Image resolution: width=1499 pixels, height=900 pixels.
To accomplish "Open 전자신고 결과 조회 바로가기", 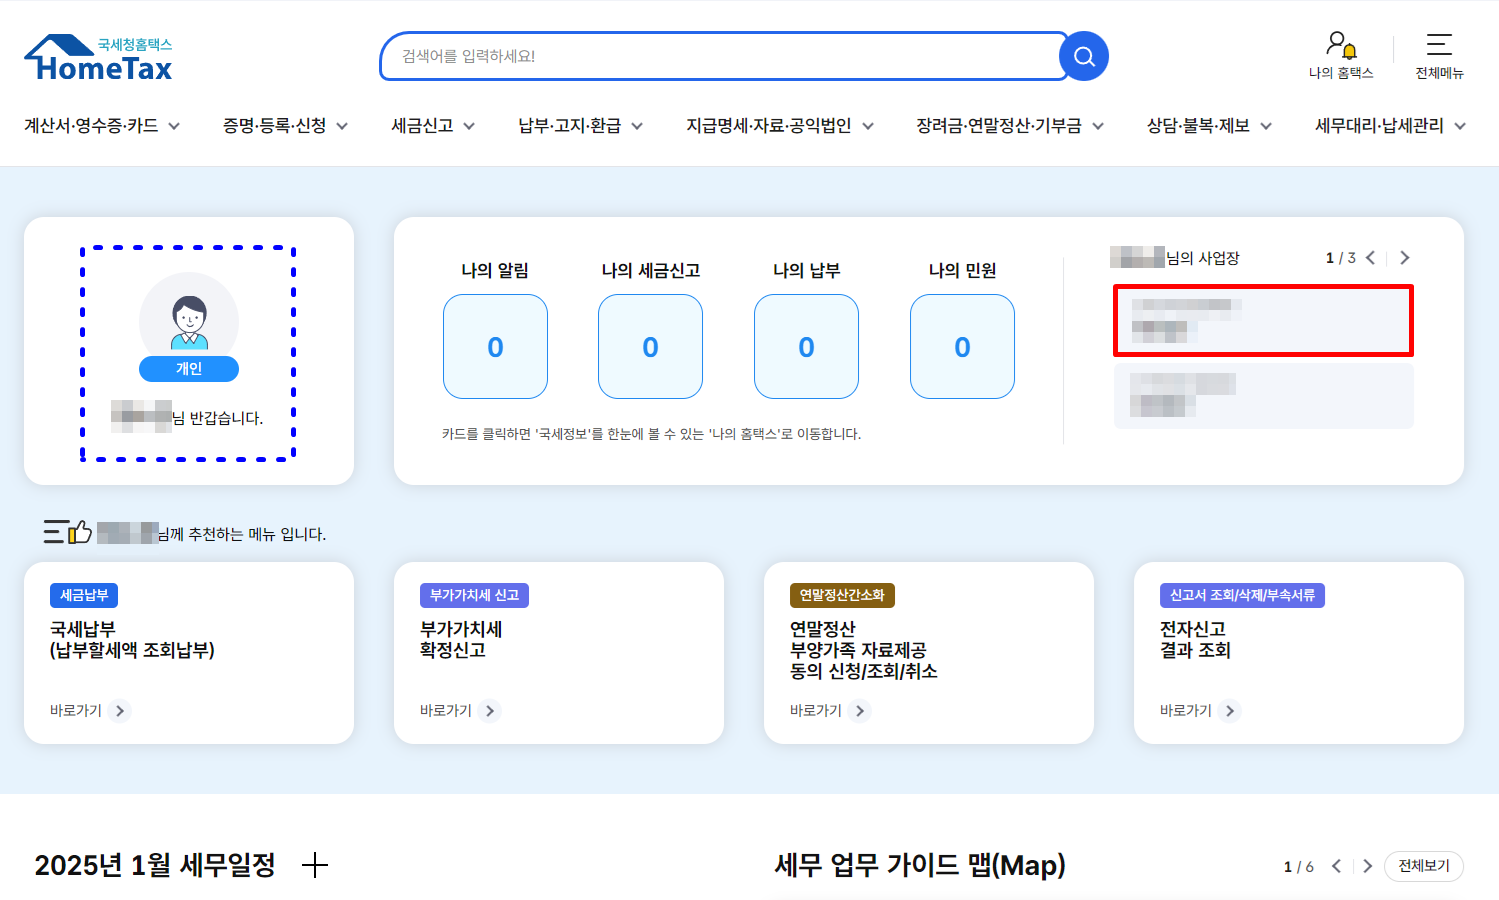I will (1195, 710).
